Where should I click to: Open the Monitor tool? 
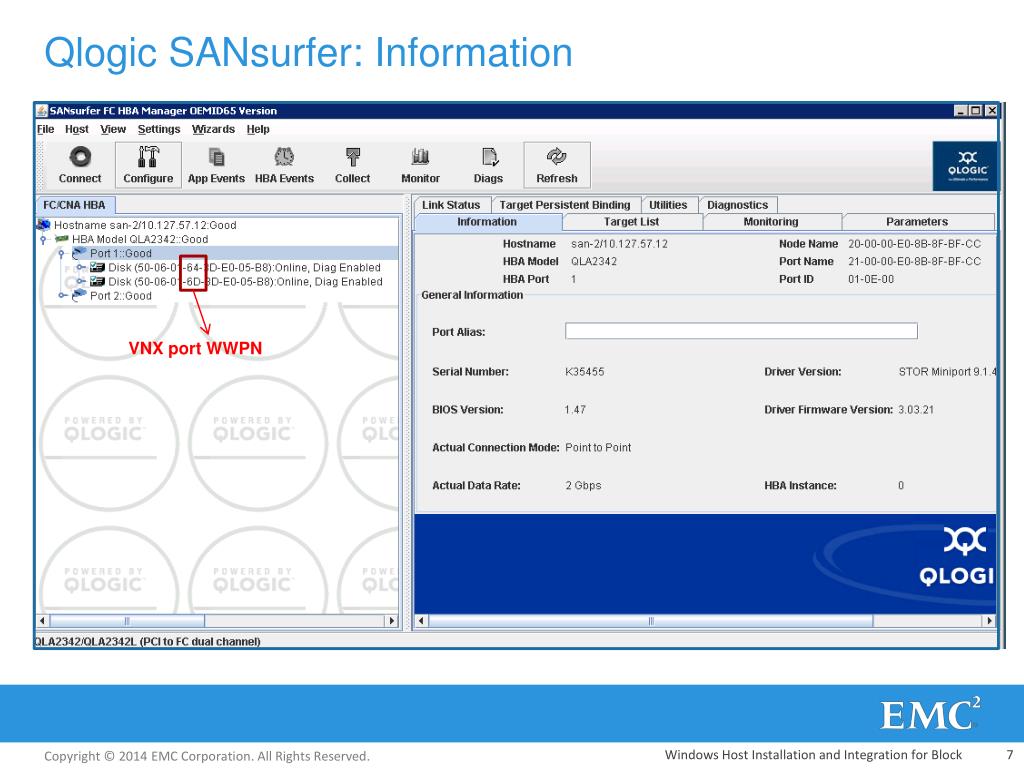(421, 165)
